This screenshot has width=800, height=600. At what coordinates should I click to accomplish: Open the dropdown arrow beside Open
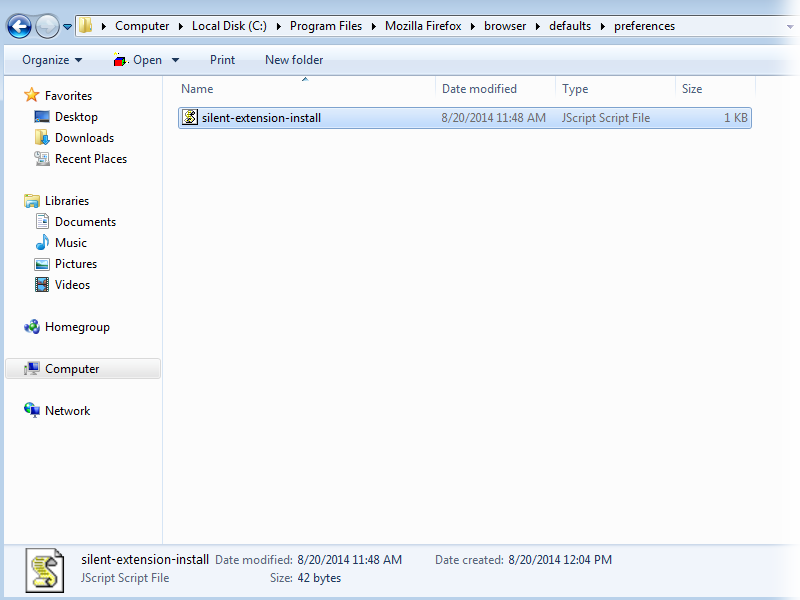click(x=176, y=60)
